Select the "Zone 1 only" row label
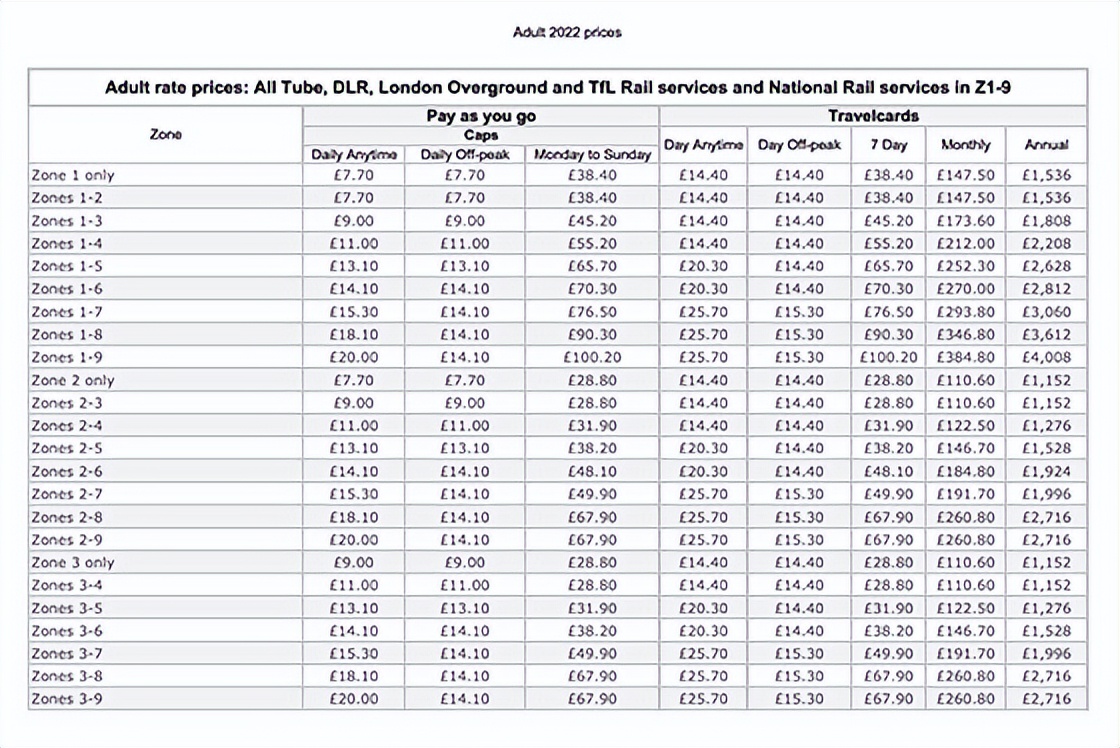This screenshot has width=1120, height=748. (x=73, y=175)
